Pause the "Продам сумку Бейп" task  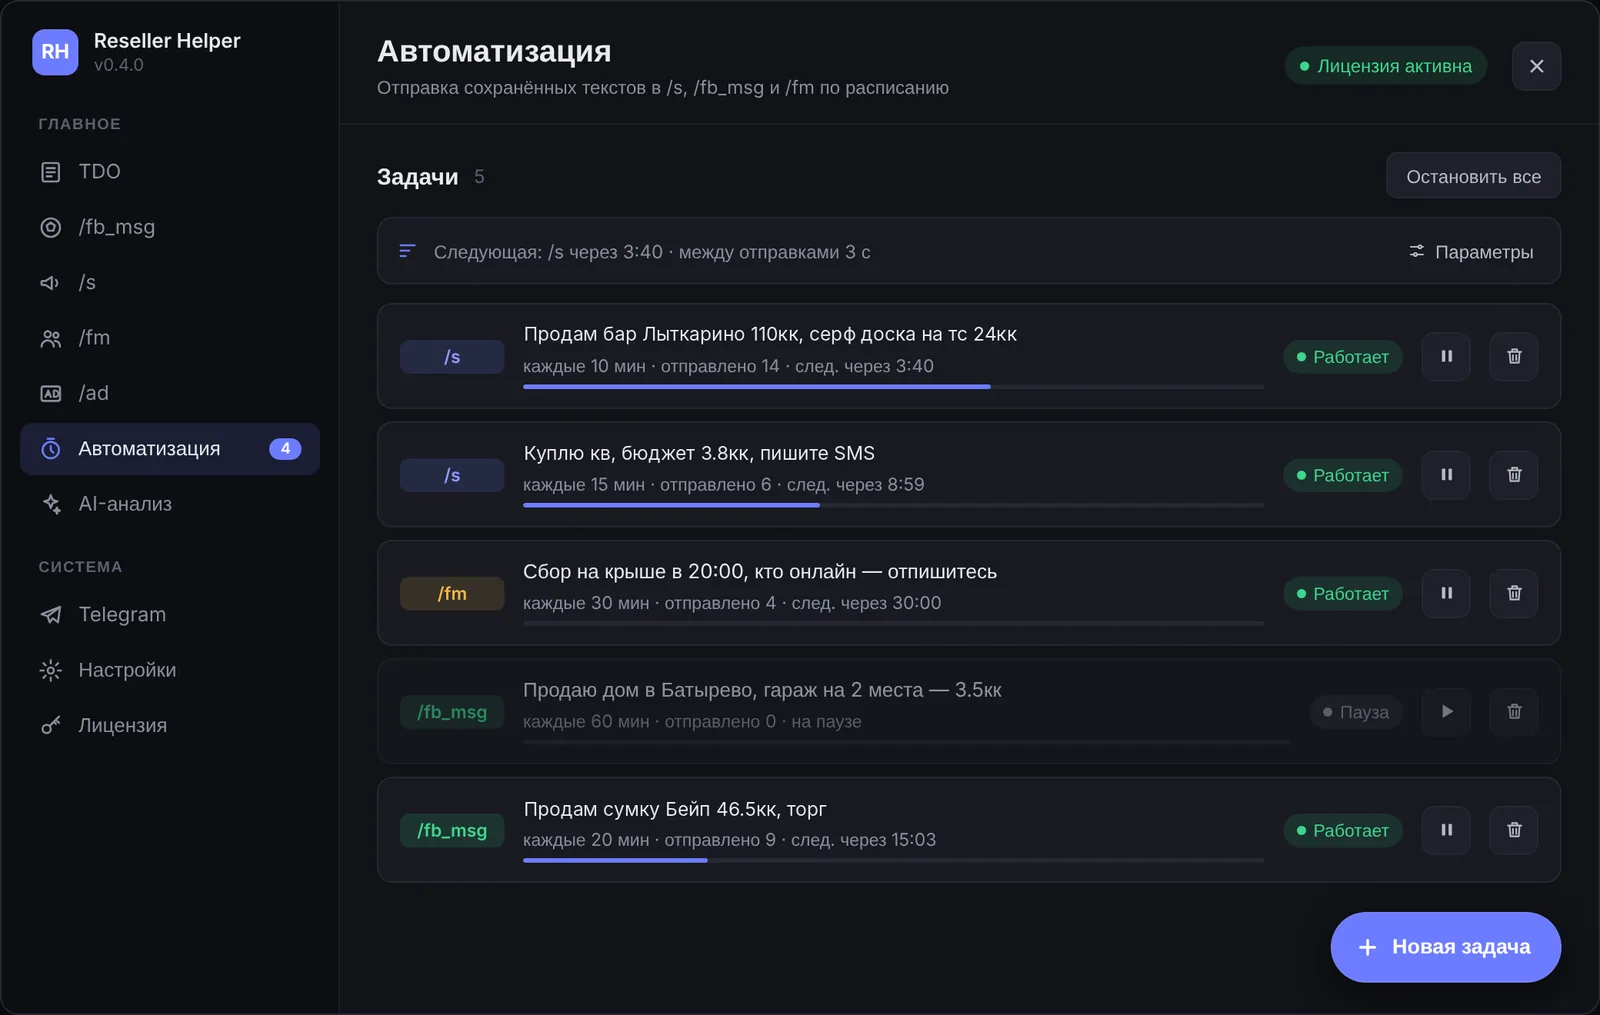point(1446,830)
